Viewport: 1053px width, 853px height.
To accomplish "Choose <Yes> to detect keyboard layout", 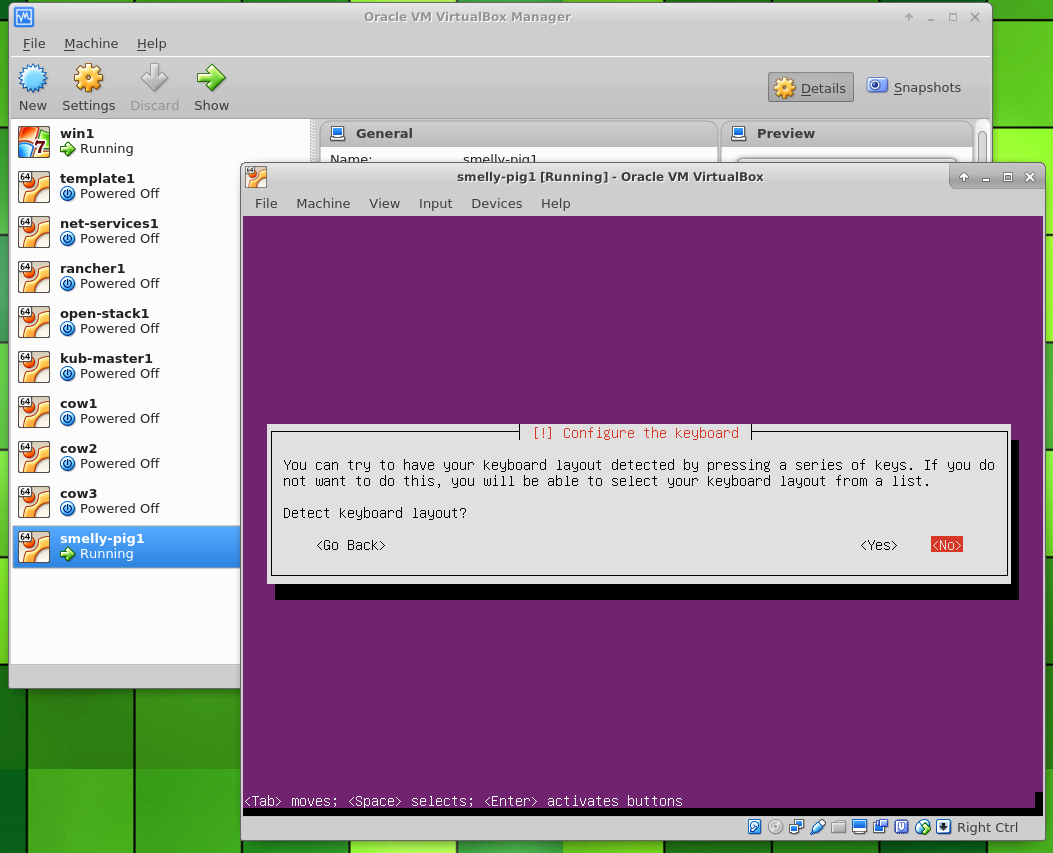I will point(878,545).
